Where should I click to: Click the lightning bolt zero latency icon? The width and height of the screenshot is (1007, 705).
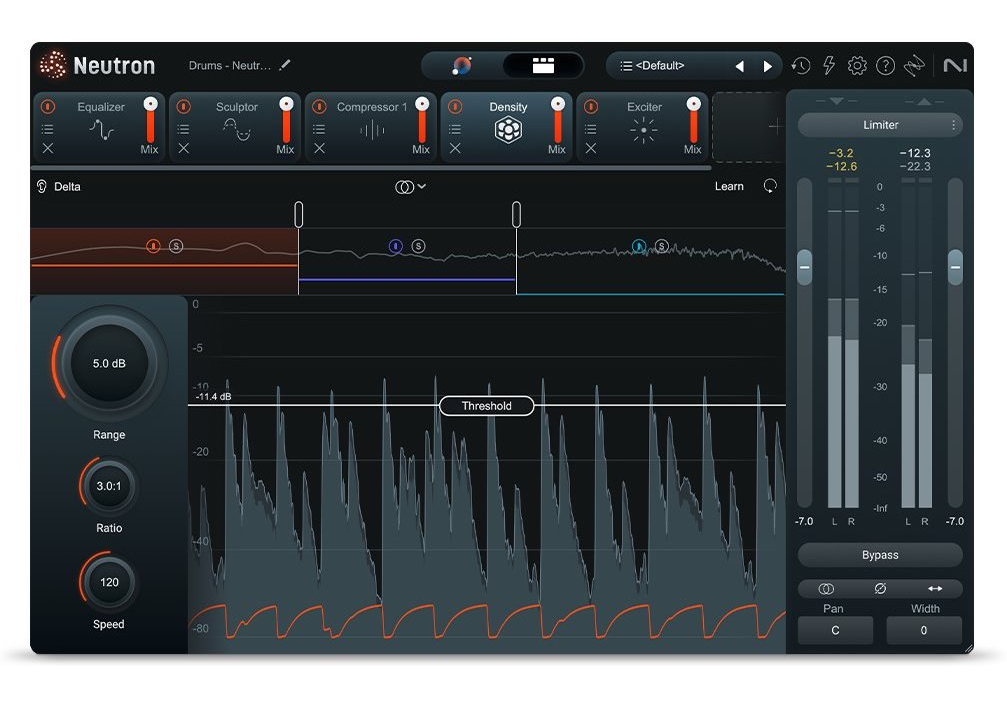[828, 65]
